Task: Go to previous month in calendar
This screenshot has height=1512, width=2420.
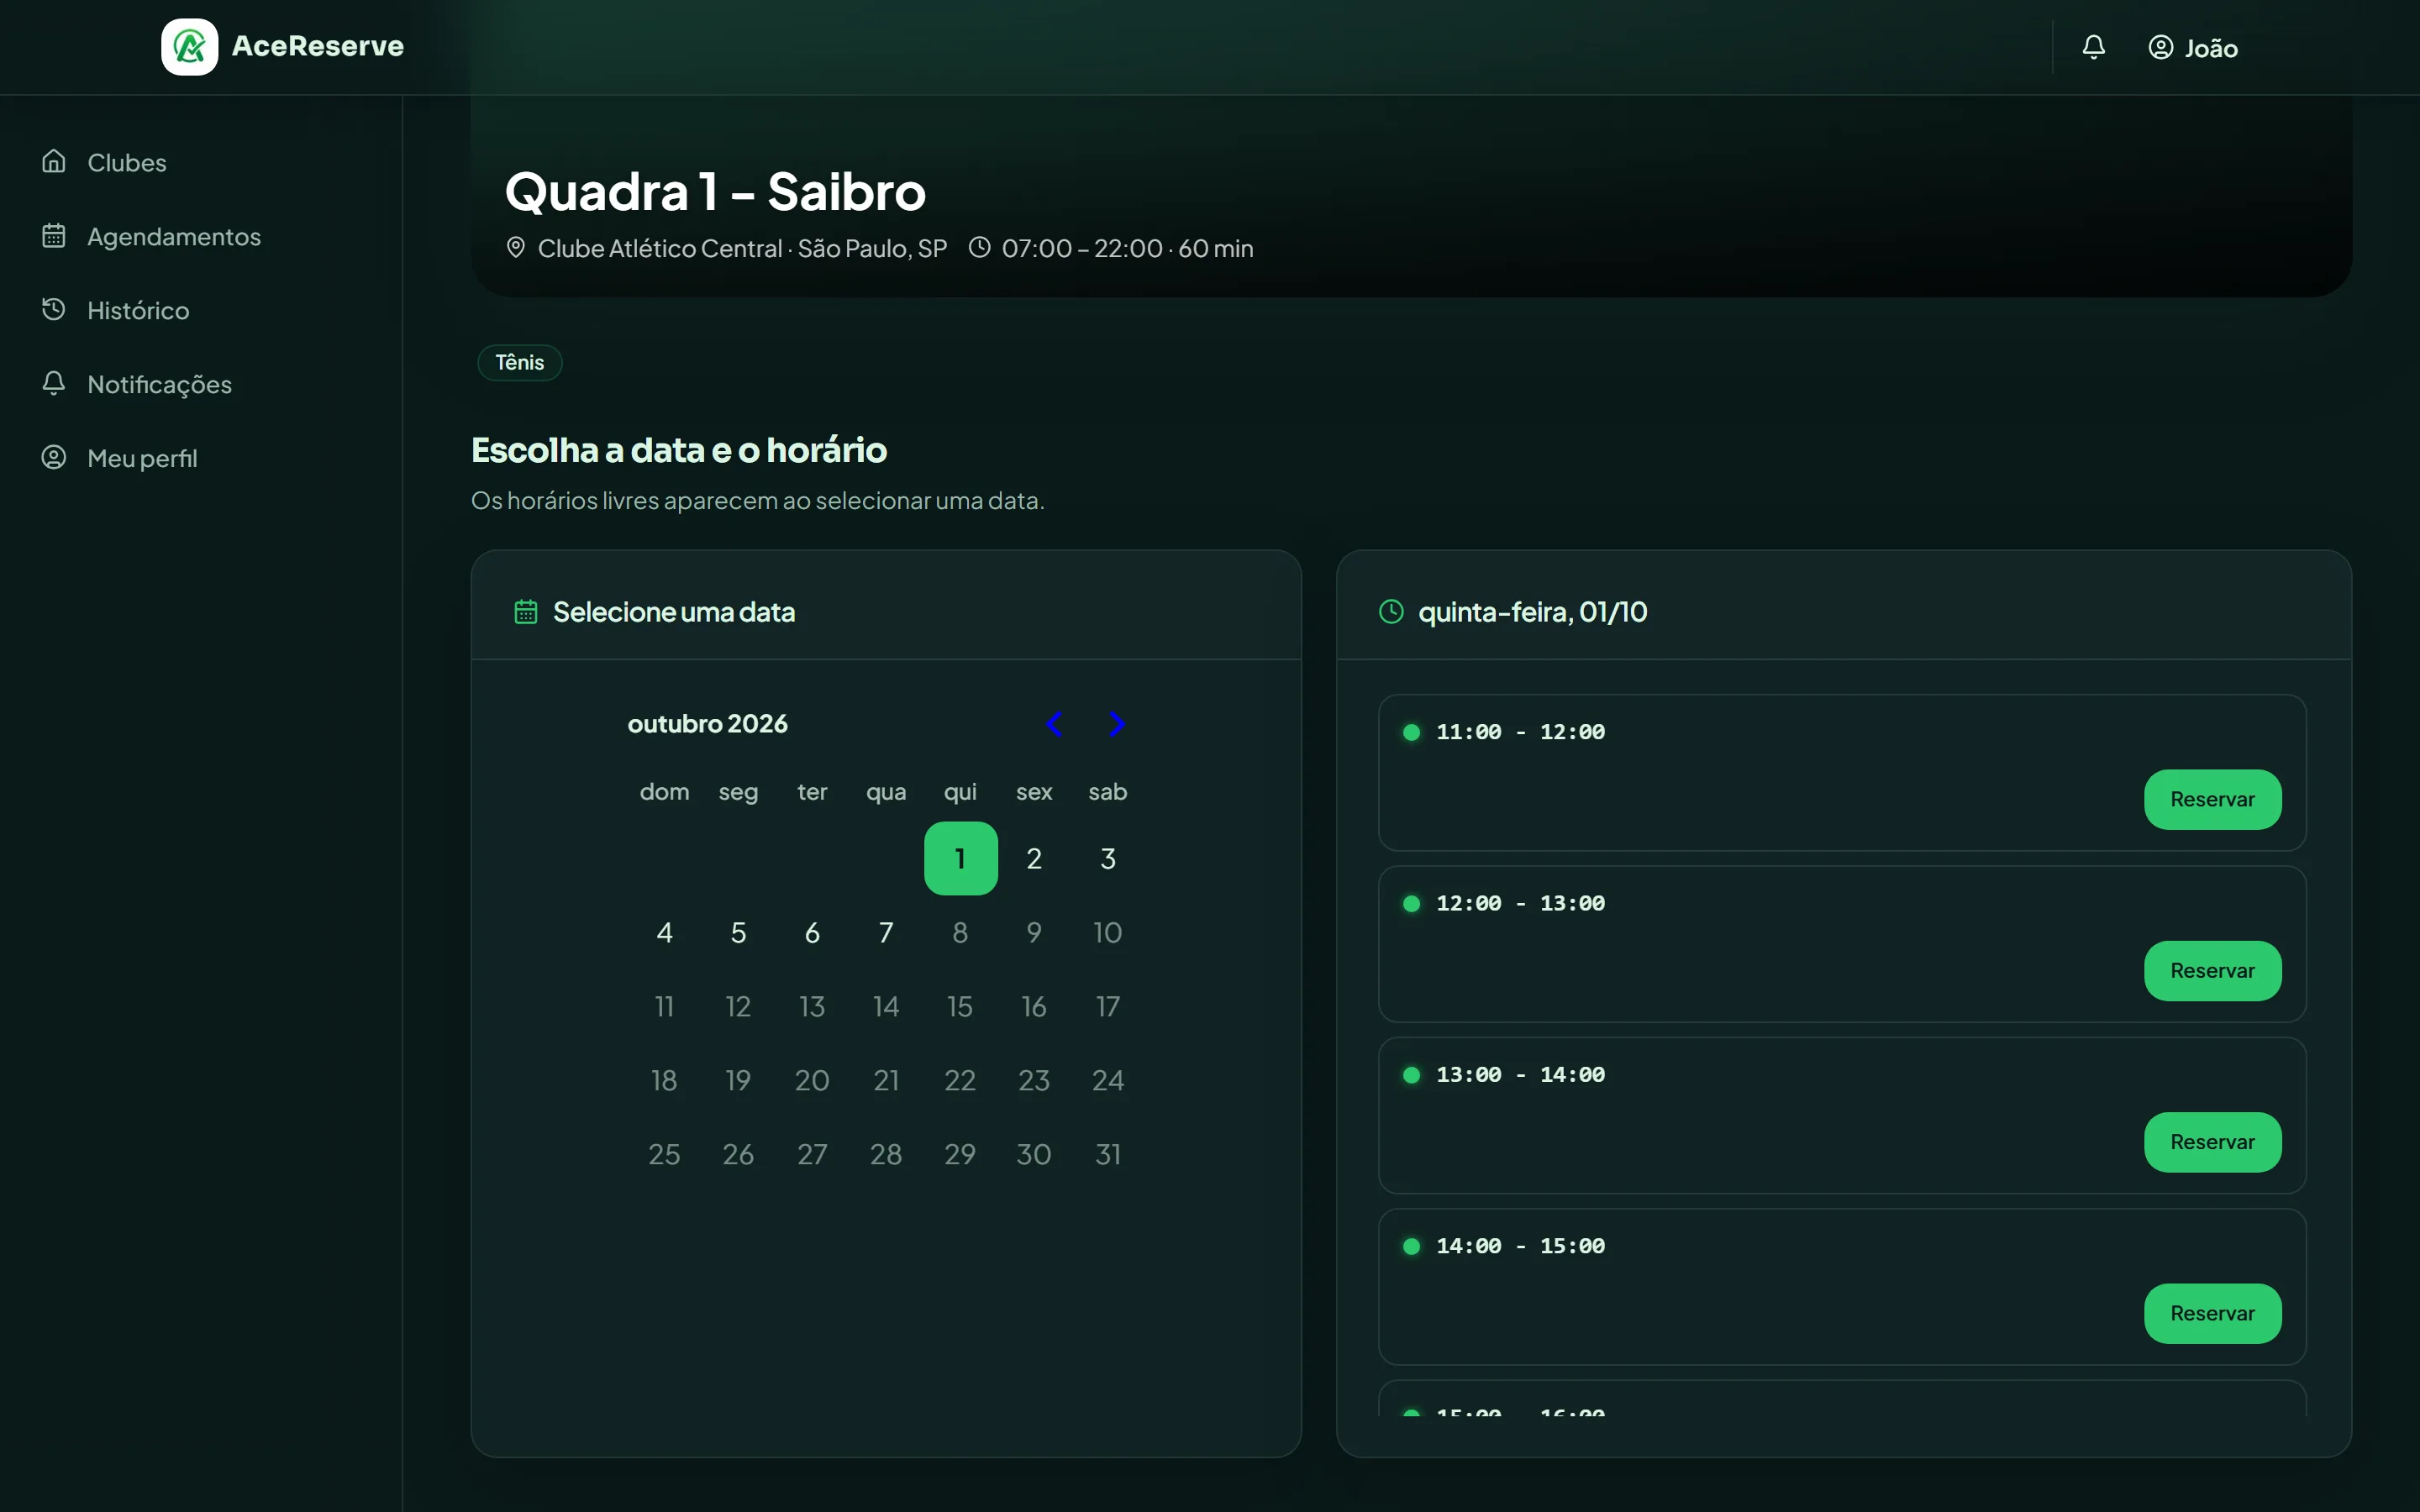Action: [1054, 723]
